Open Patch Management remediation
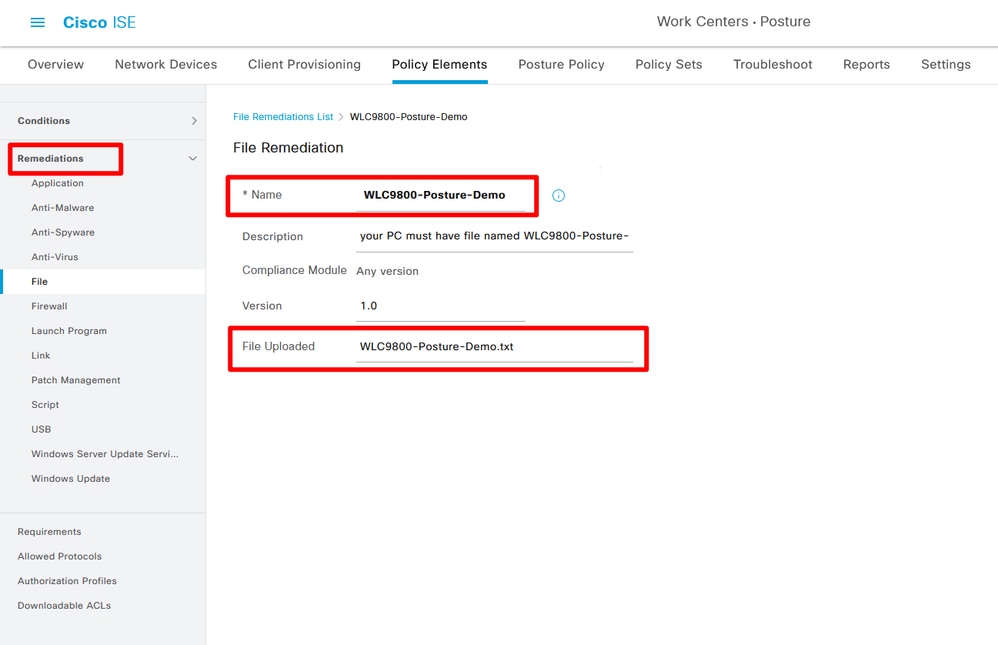The image size is (998, 645). click(x=76, y=380)
